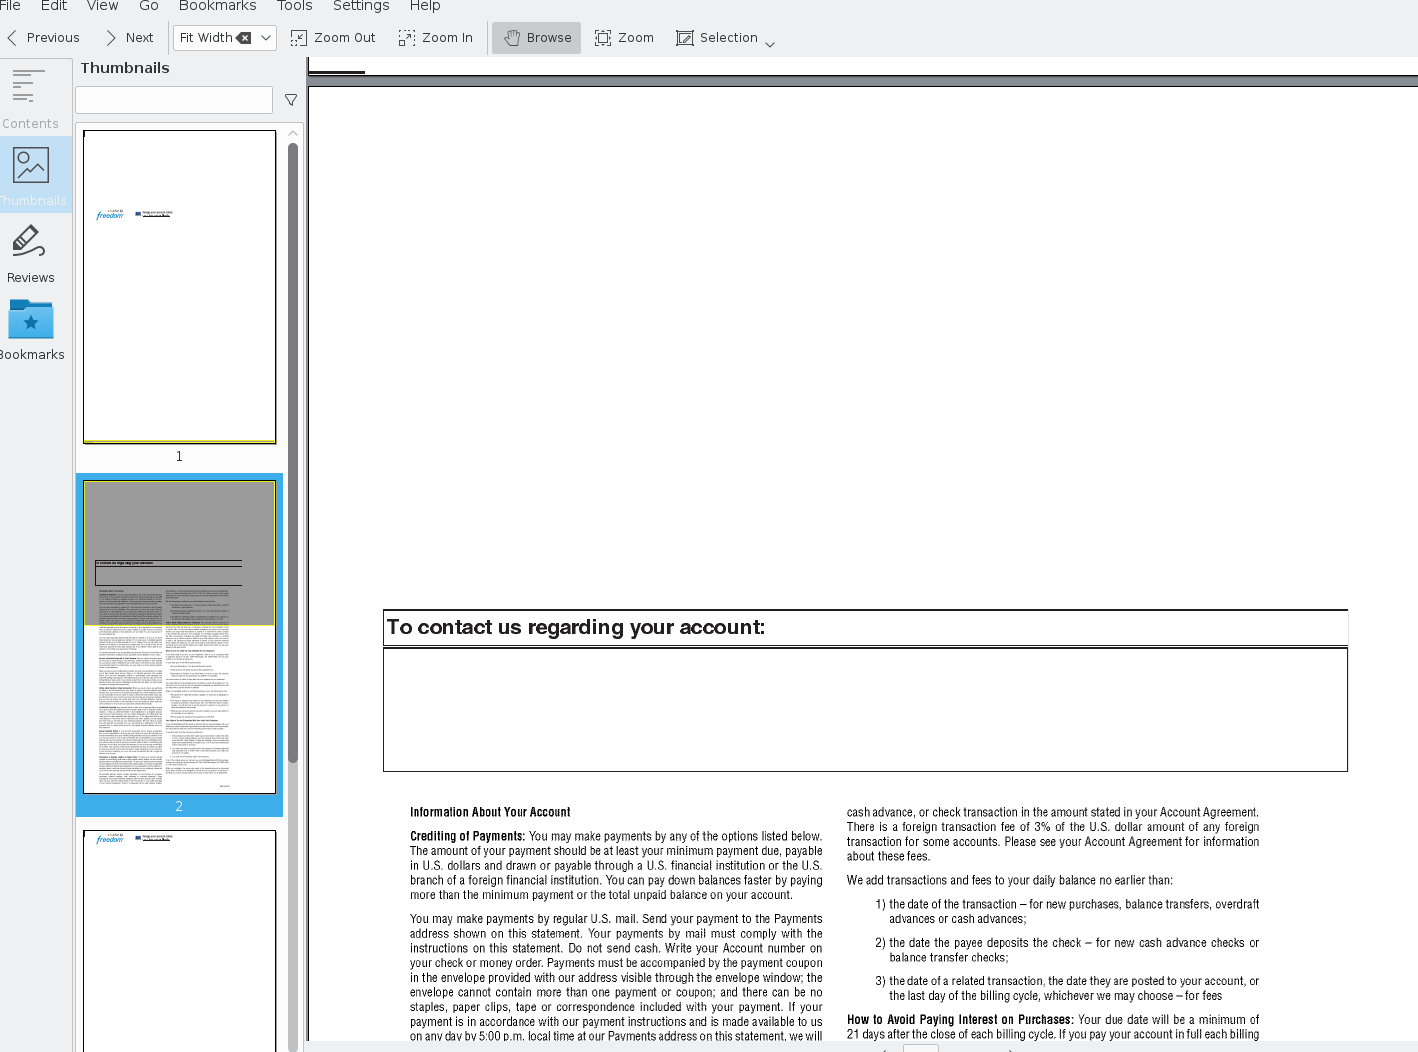Open the Settings menu

(x=361, y=6)
